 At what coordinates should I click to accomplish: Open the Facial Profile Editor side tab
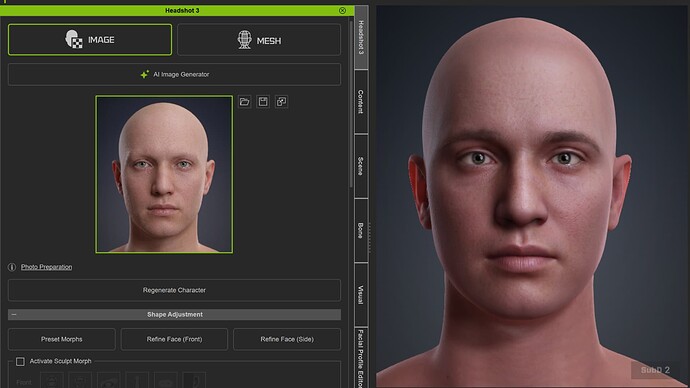(x=361, y=358)
